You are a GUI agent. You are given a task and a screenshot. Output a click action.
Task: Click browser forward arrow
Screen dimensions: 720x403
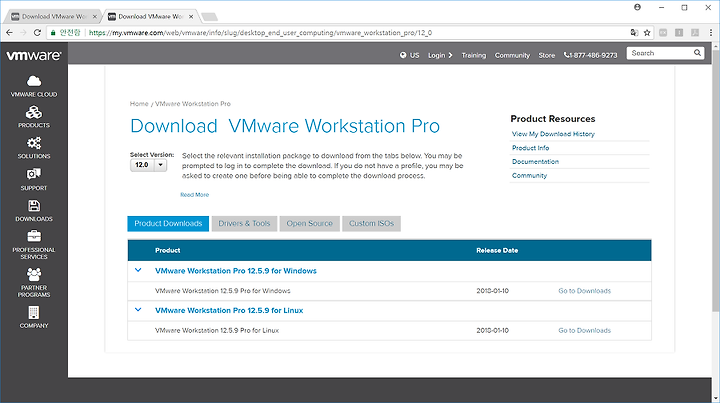pos(23,33)
